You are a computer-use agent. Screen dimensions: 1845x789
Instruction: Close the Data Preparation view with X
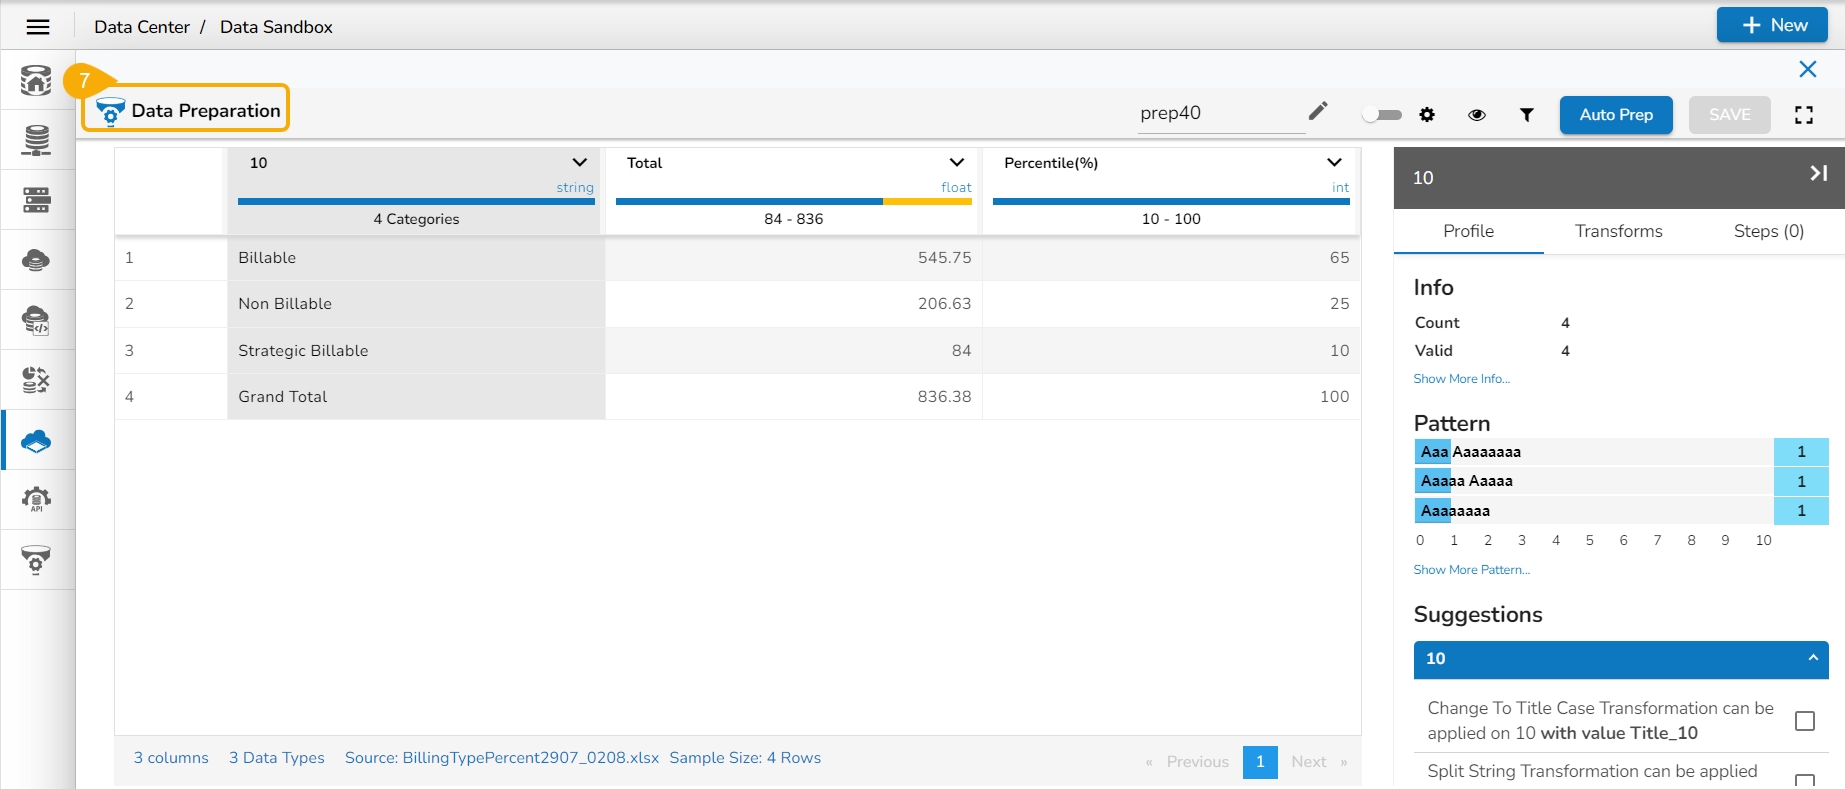tap(1808, 69)
